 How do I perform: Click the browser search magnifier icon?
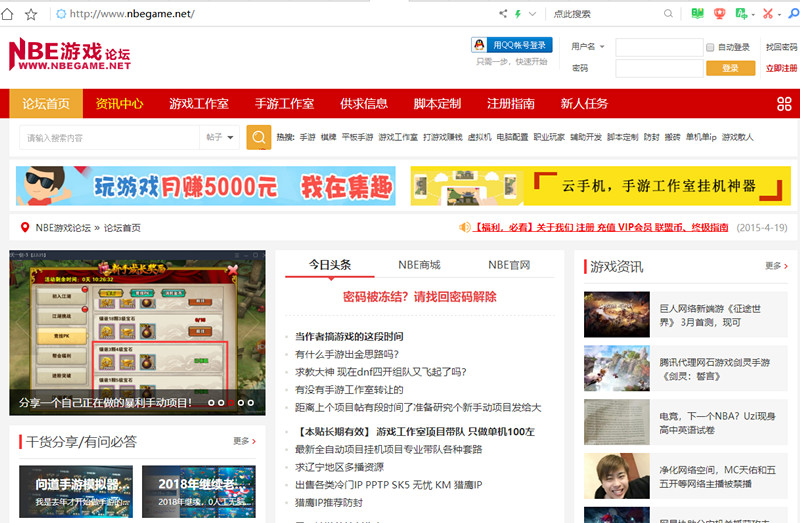click(x=668, y=14)
